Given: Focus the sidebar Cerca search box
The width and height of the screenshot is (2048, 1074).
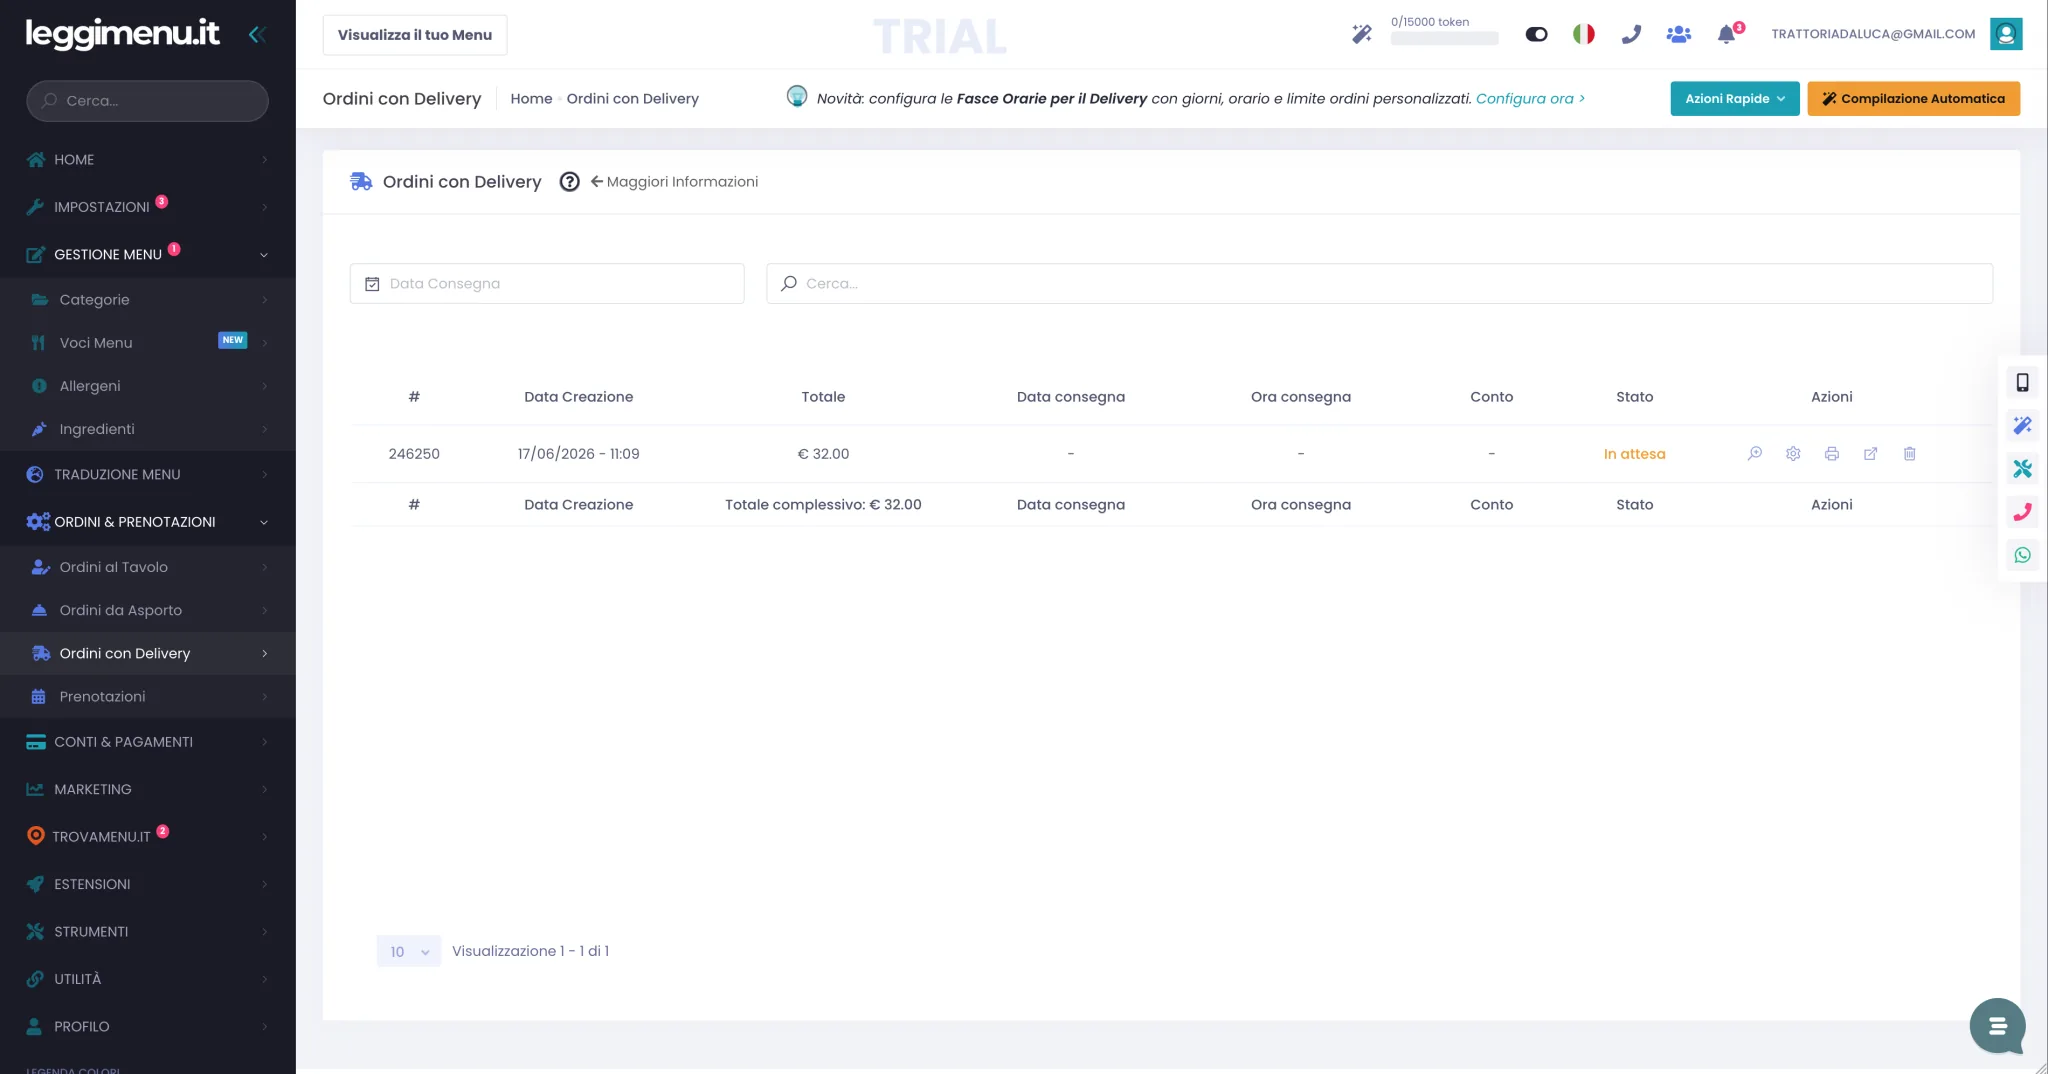Looking at the screenshot, I should coord(147,101).
